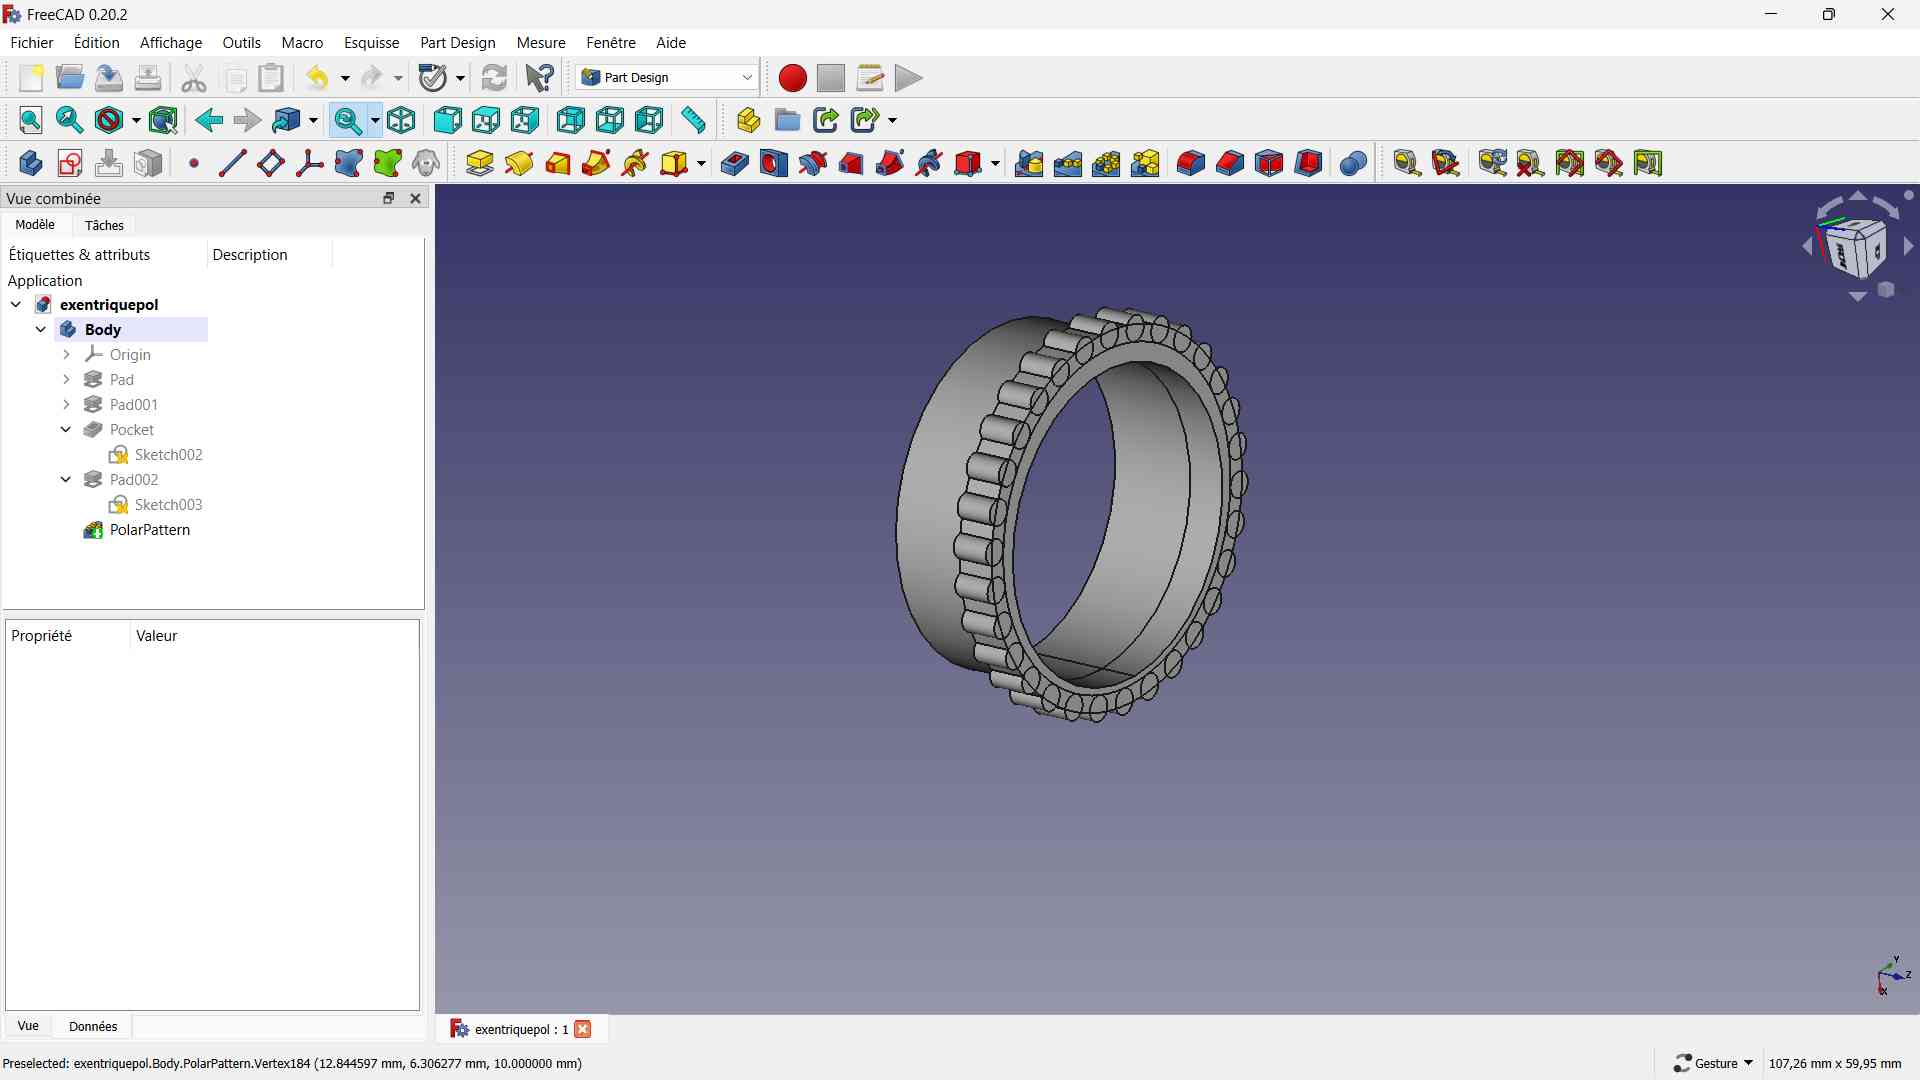The width and height of the screenshot is (1920, 1080).
Task: Click the Create Sketch icon
Action: click(x=70, y=163)
